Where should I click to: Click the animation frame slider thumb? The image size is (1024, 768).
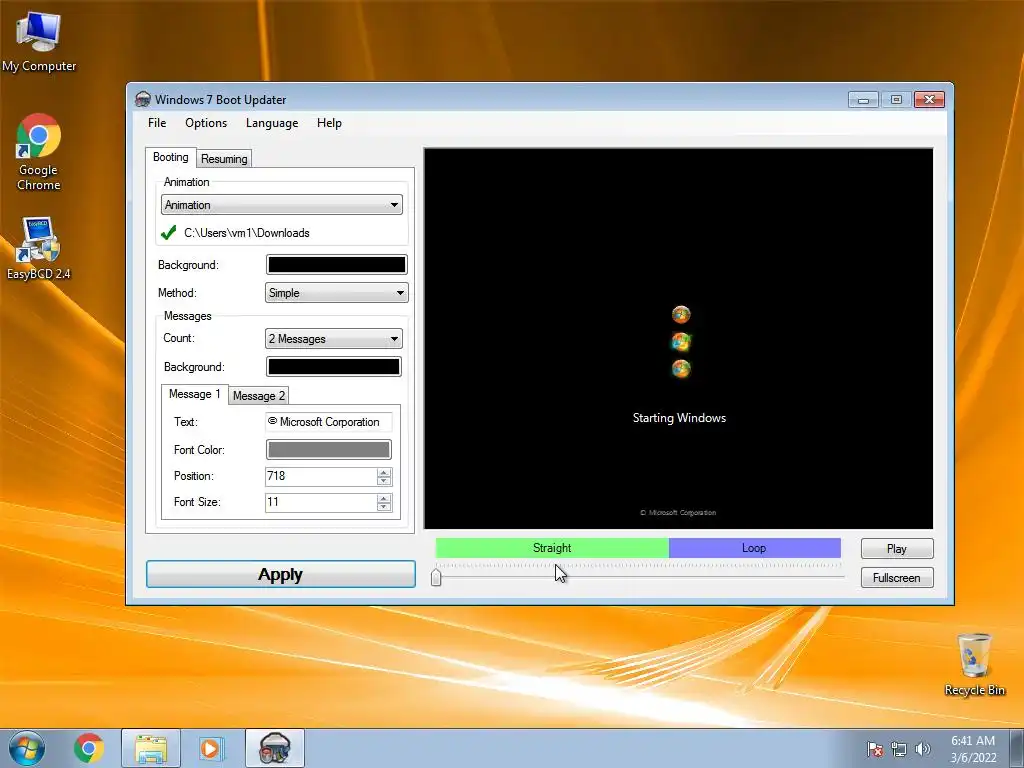(x=436, y=577)
